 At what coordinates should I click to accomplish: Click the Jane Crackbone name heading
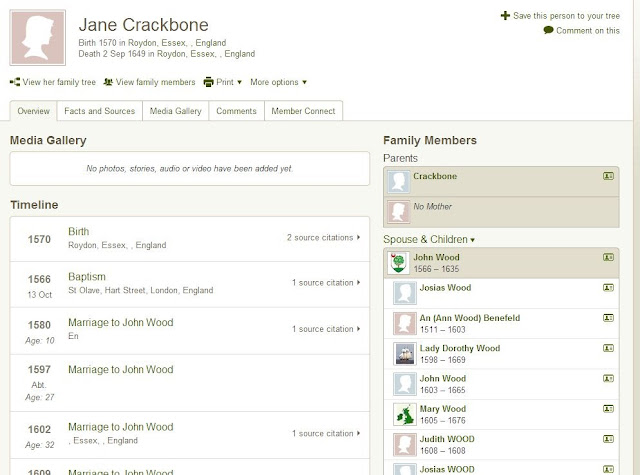pyautogui.click(x=143, y=25)
